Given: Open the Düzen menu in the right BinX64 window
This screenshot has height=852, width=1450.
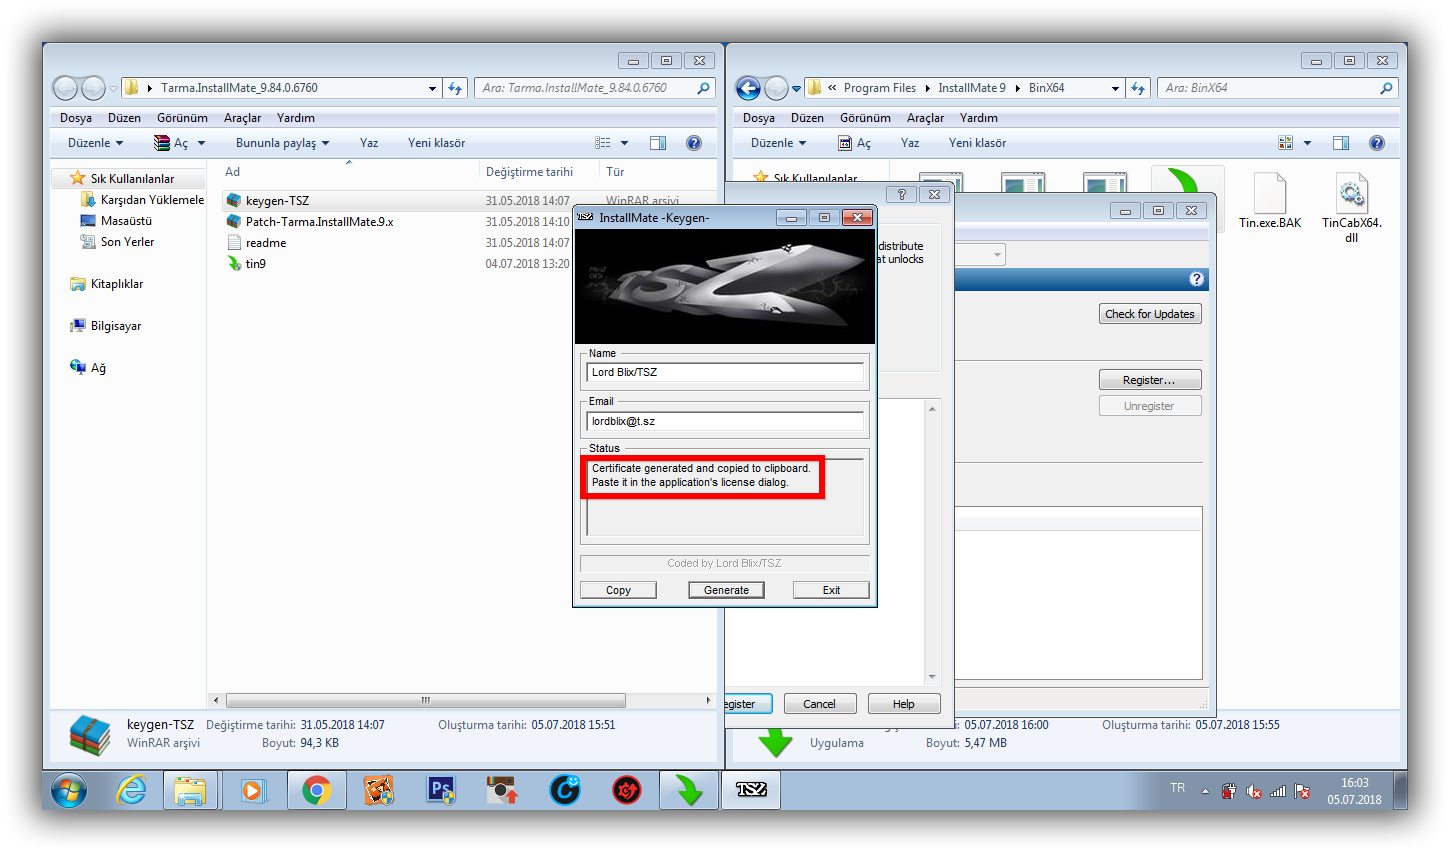Looking at the screenshot, I should [x=807, y=118].
